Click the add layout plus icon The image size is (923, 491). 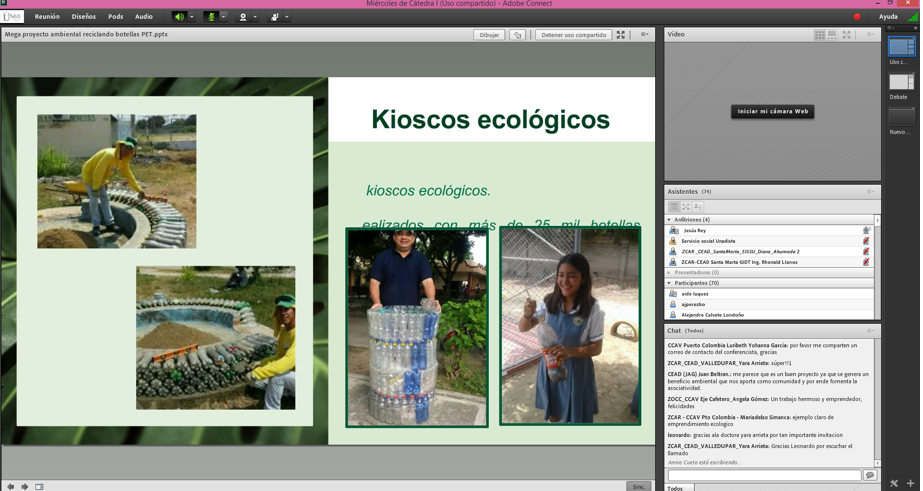click(911, 483)
